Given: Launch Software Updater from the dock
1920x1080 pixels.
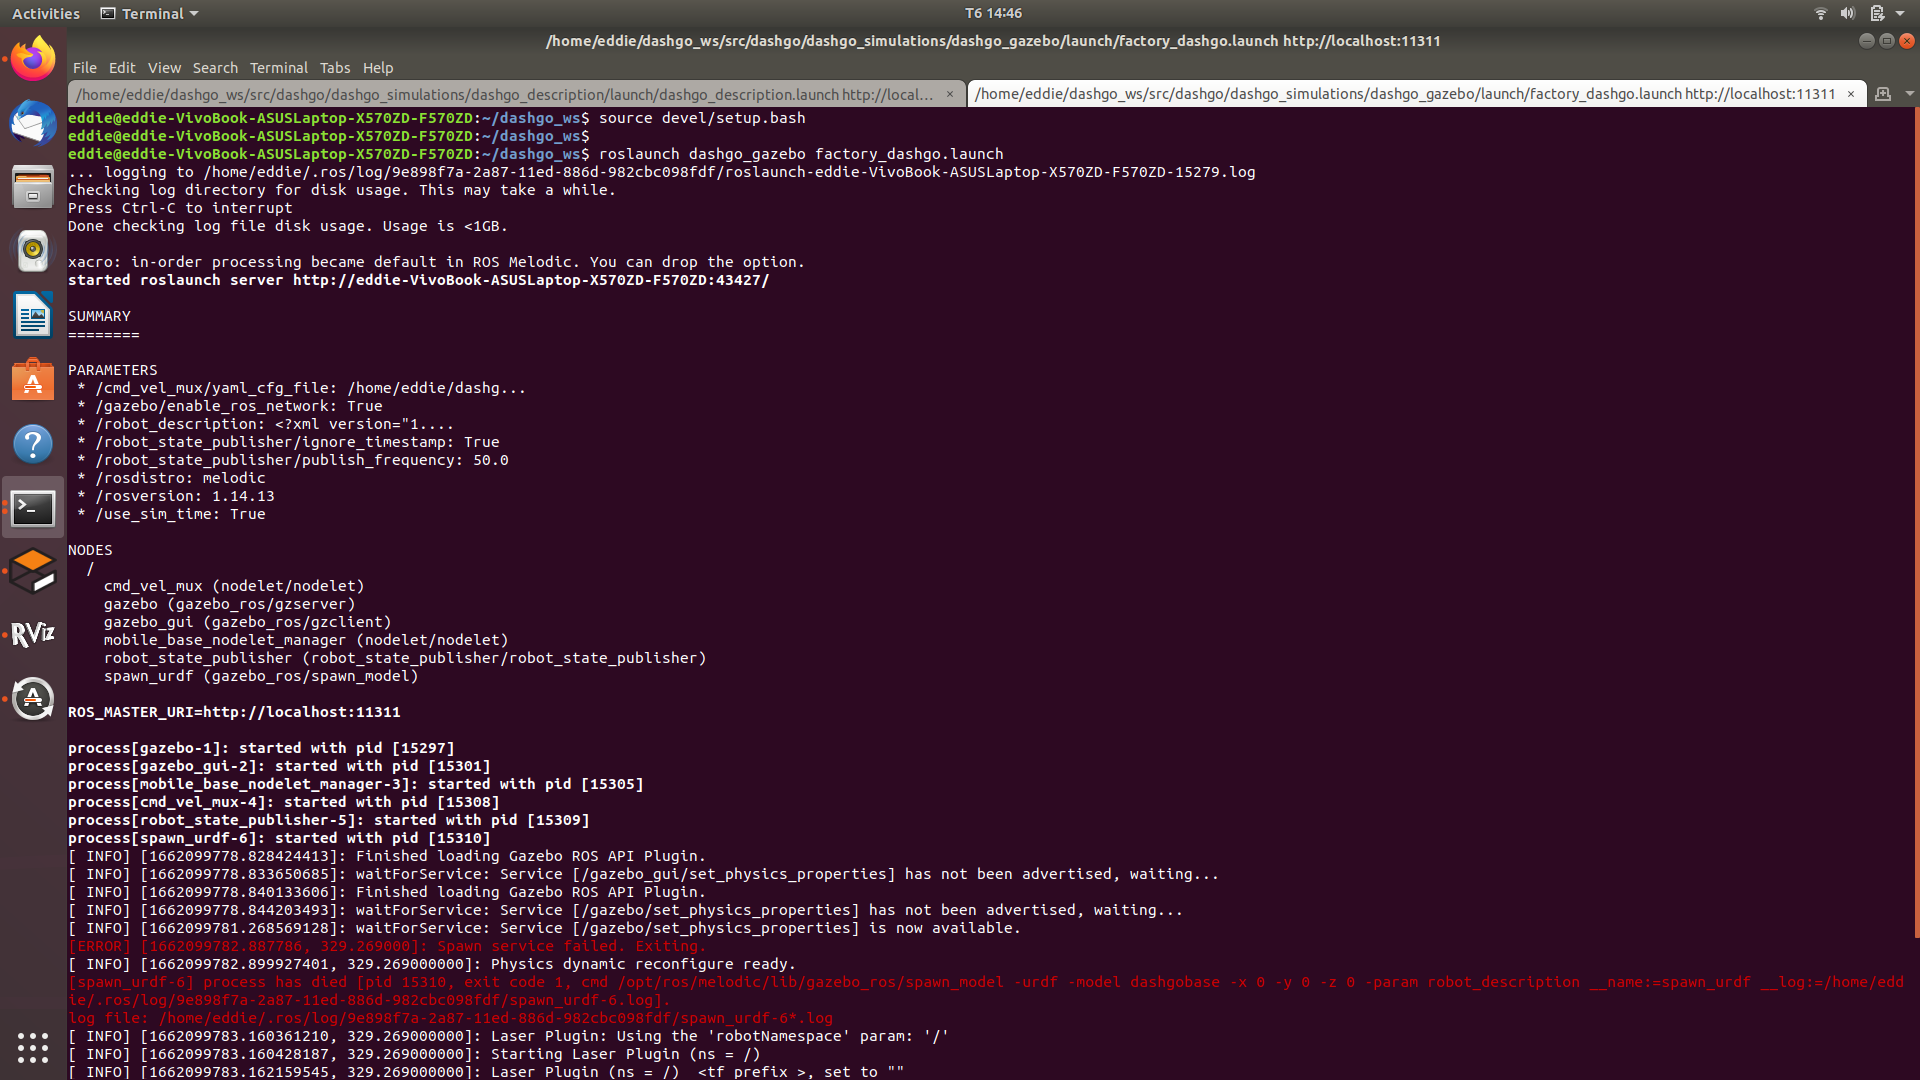Looking at the screenshot, I should [x=33, y=699].
